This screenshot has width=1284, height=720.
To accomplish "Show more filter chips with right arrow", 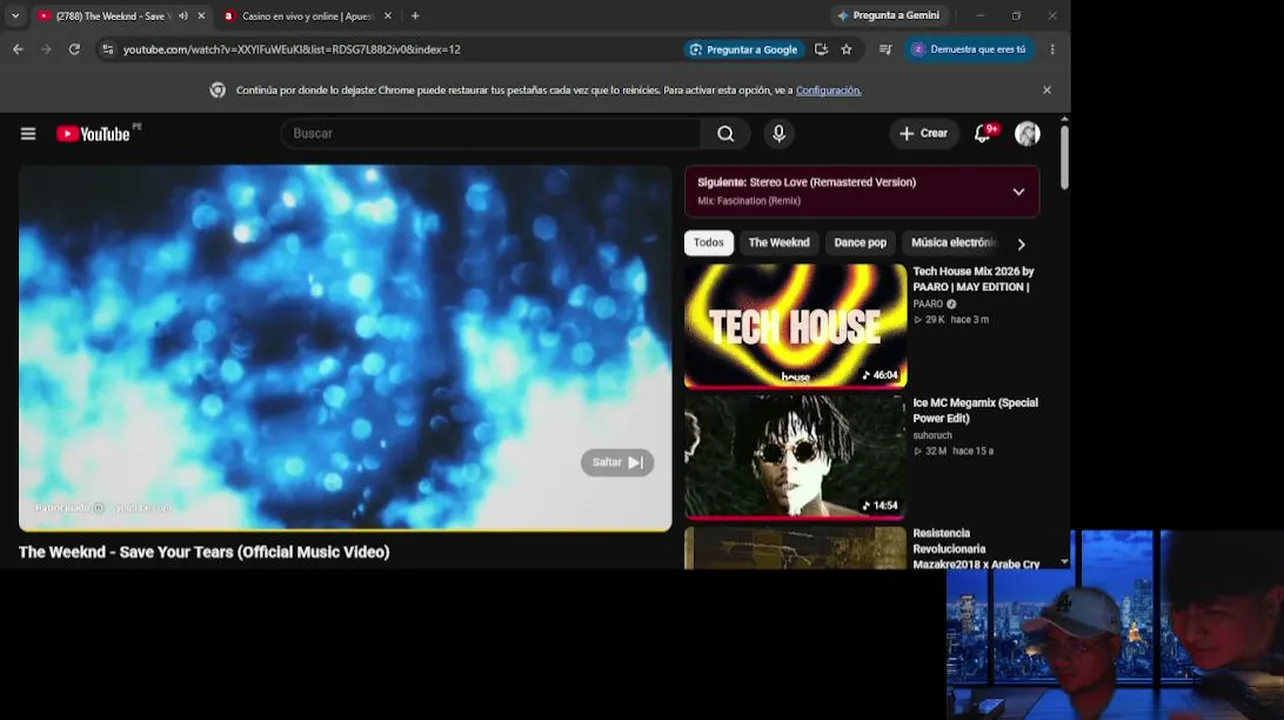I will click(x=1021, y=244).
